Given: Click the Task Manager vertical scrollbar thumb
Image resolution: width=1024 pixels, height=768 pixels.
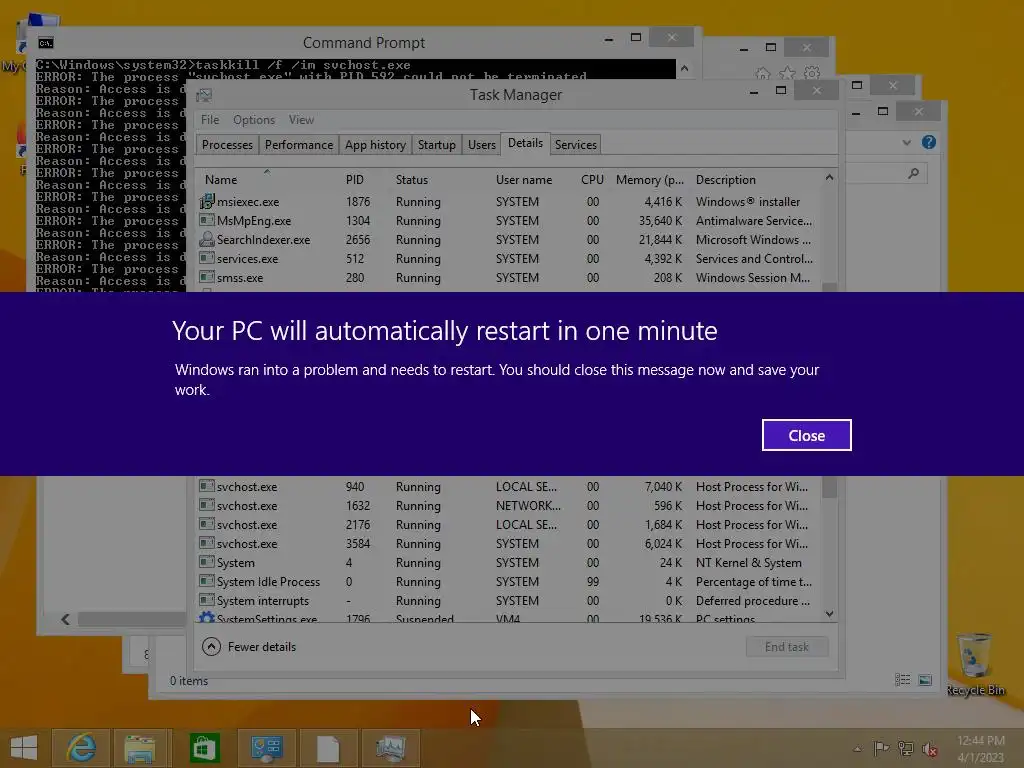Looking at the screenshot, I should 829,487.
